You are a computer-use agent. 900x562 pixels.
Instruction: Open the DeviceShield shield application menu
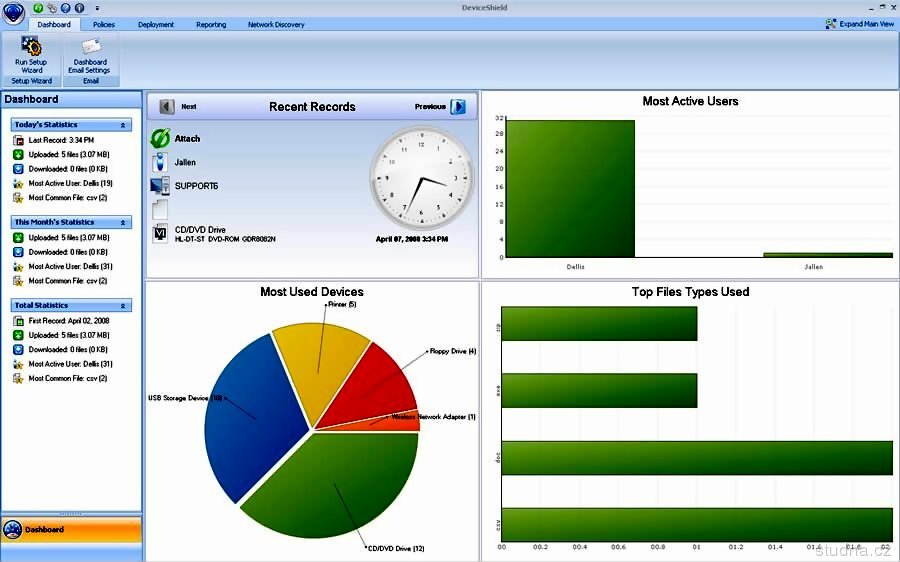coord(13,13)
